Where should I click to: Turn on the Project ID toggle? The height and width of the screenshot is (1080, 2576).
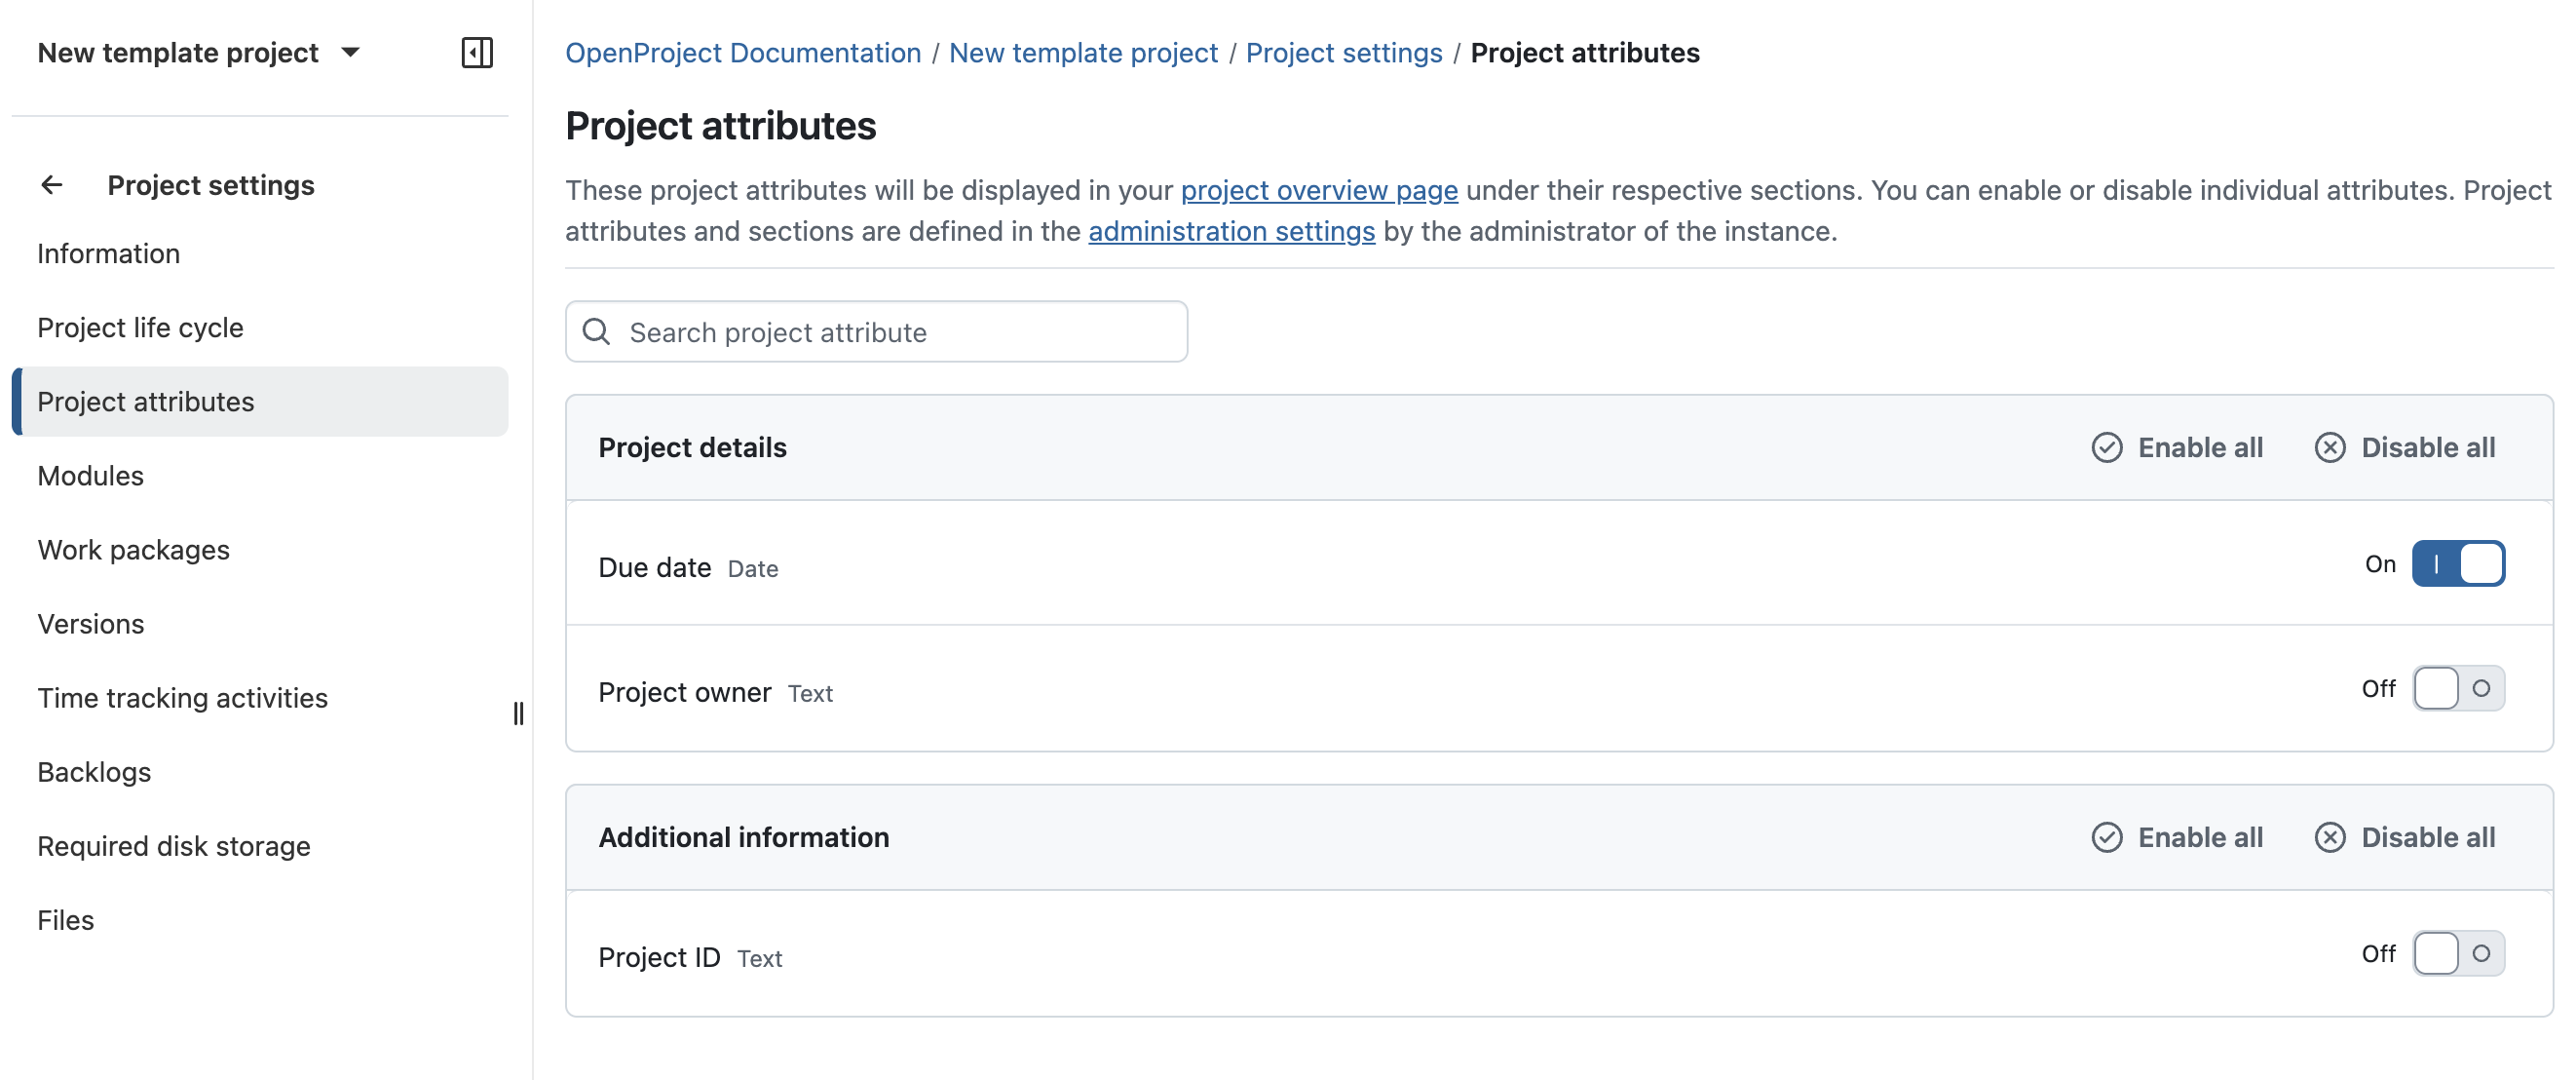pyautogui.click(x=2459, y=953)
